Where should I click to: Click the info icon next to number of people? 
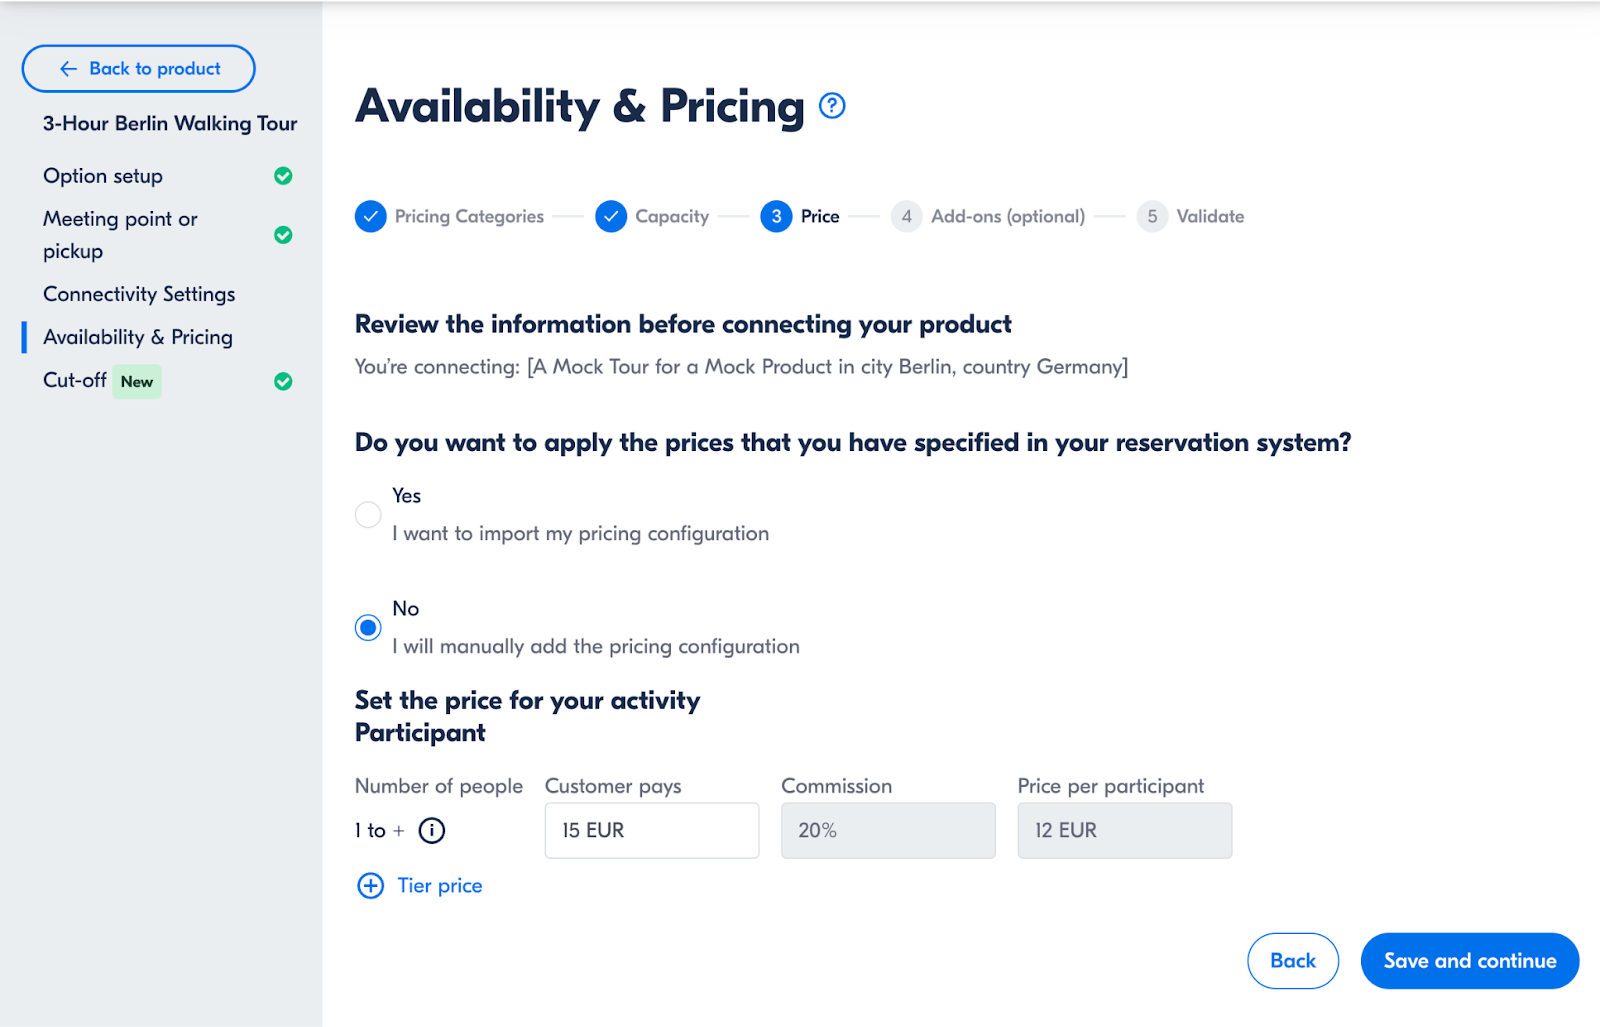click(432, 830)
